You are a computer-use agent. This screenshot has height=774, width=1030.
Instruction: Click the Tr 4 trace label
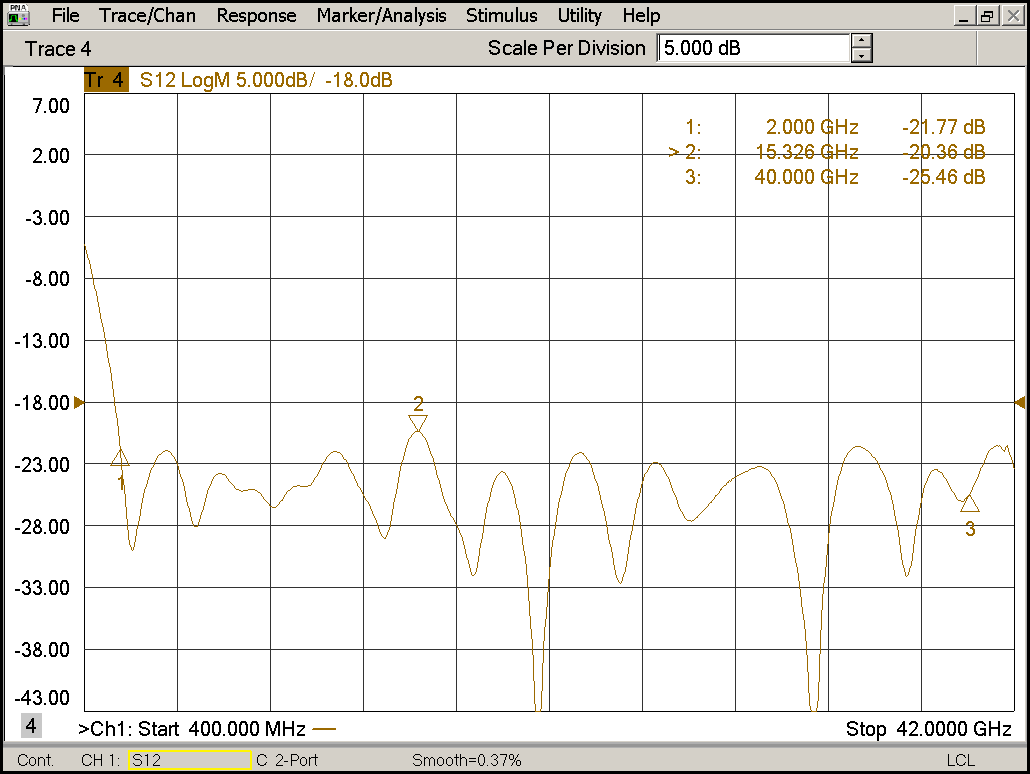[x=106, y=80]
